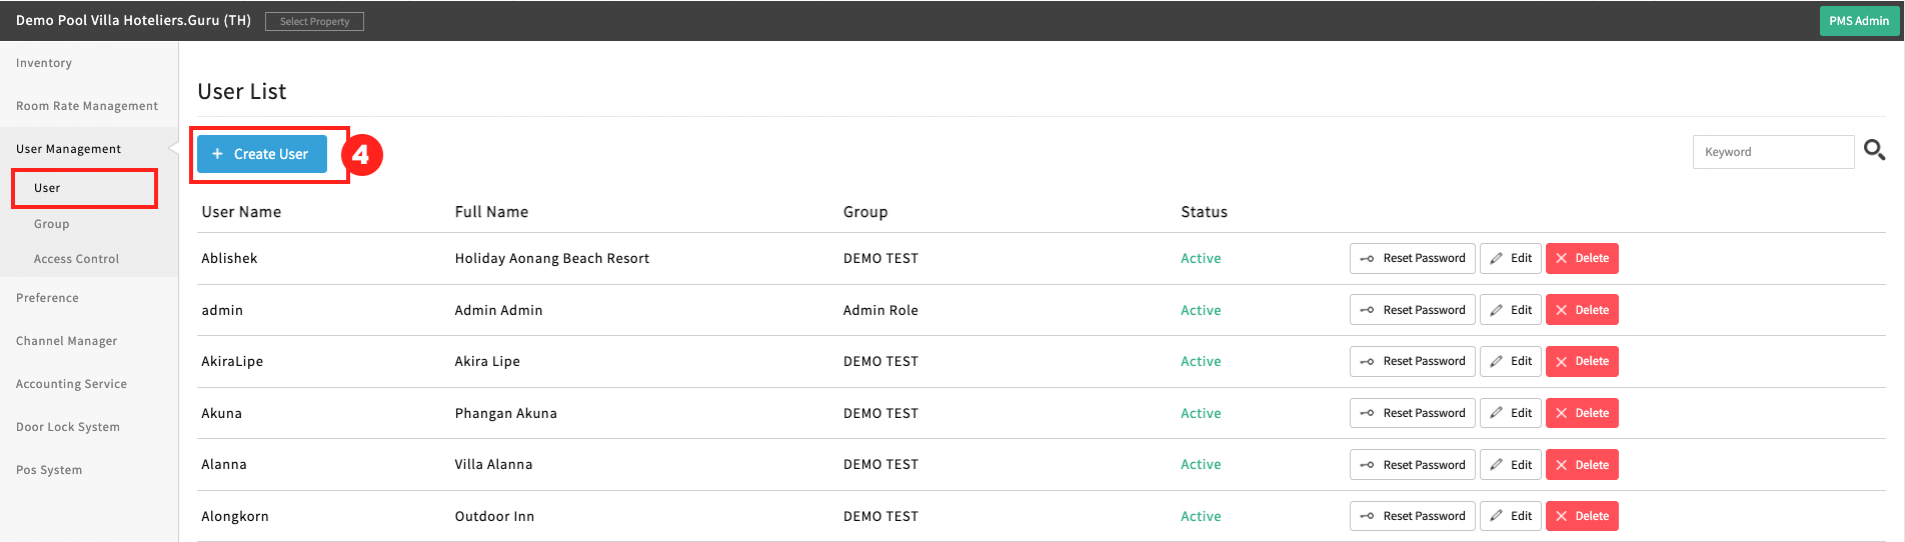Click the magnifying glass search icon
This screenshot has width=1905, height=542.
pos(1874,151)
